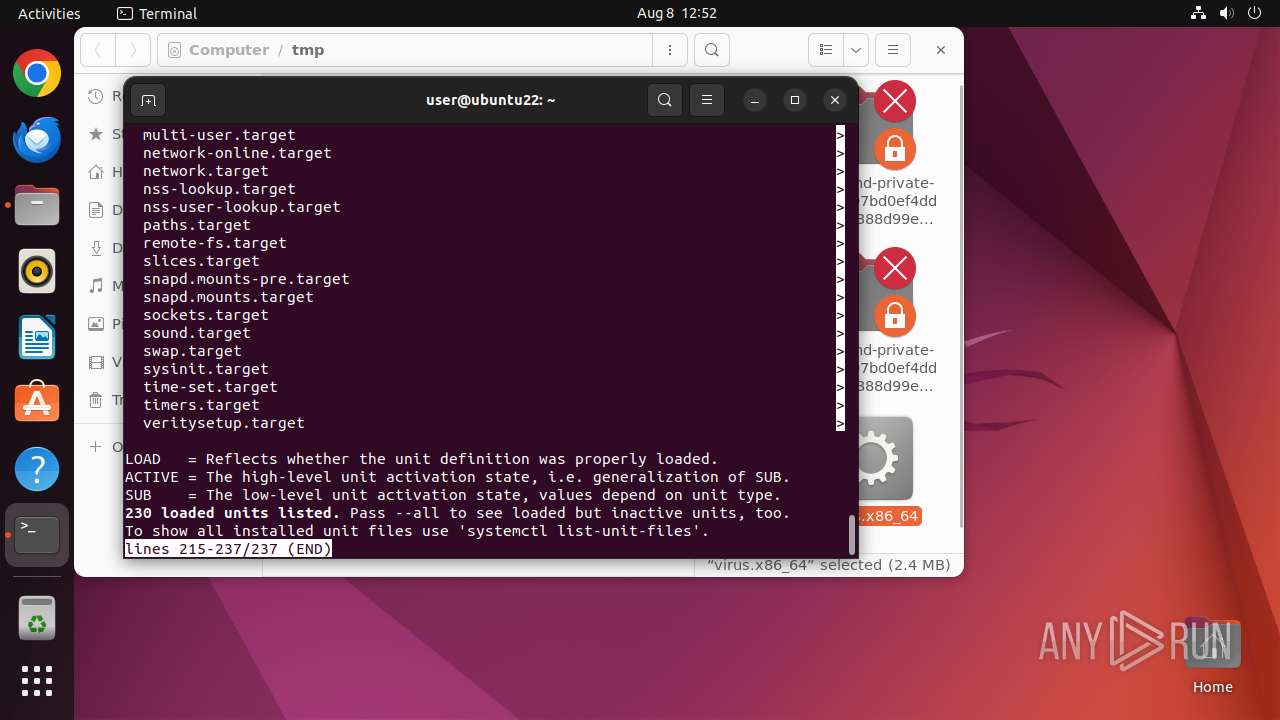The height and width of the screenshot is (720, 1280).
Task: Switch Files to list view
Action: coord(826,50)
